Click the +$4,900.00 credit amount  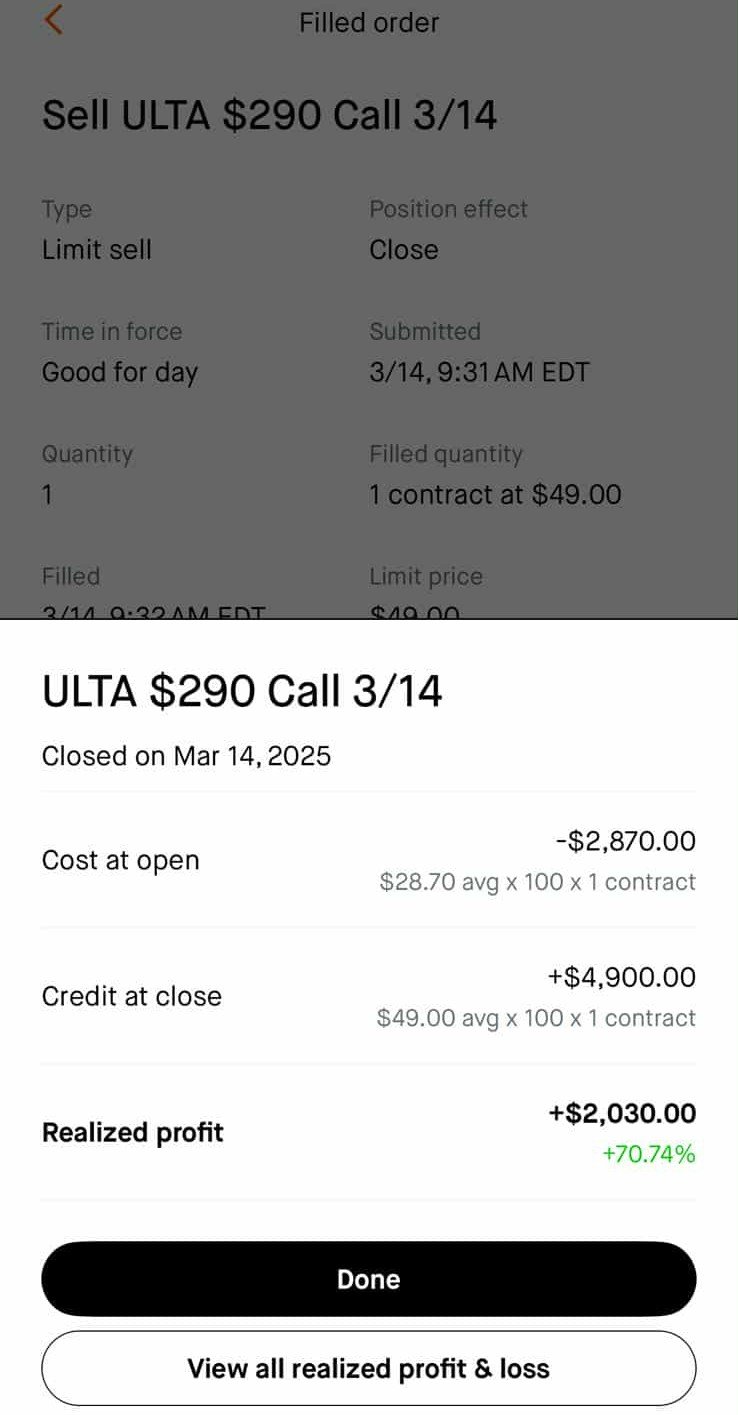point(621,977)
